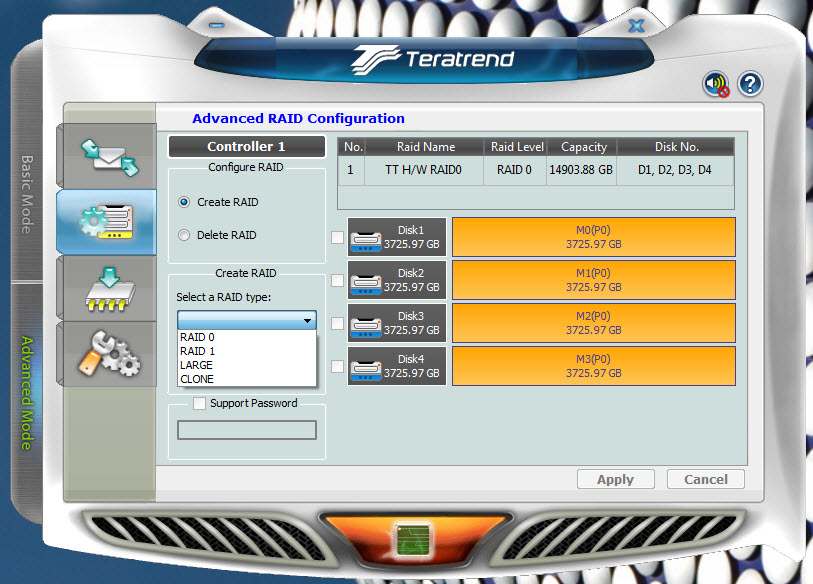Click the Disk3 drive icon
Image resolution: width=813 pixels, height=584 pixels.
pos(366,327)
